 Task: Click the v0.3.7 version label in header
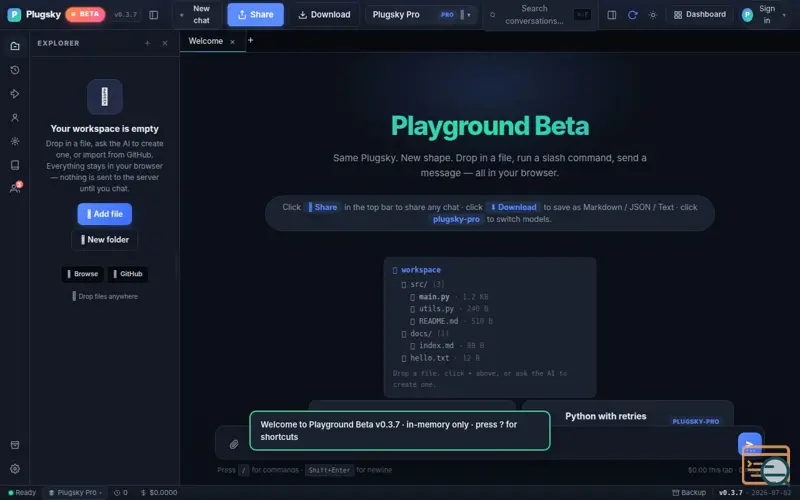click(x=126, y=14)
